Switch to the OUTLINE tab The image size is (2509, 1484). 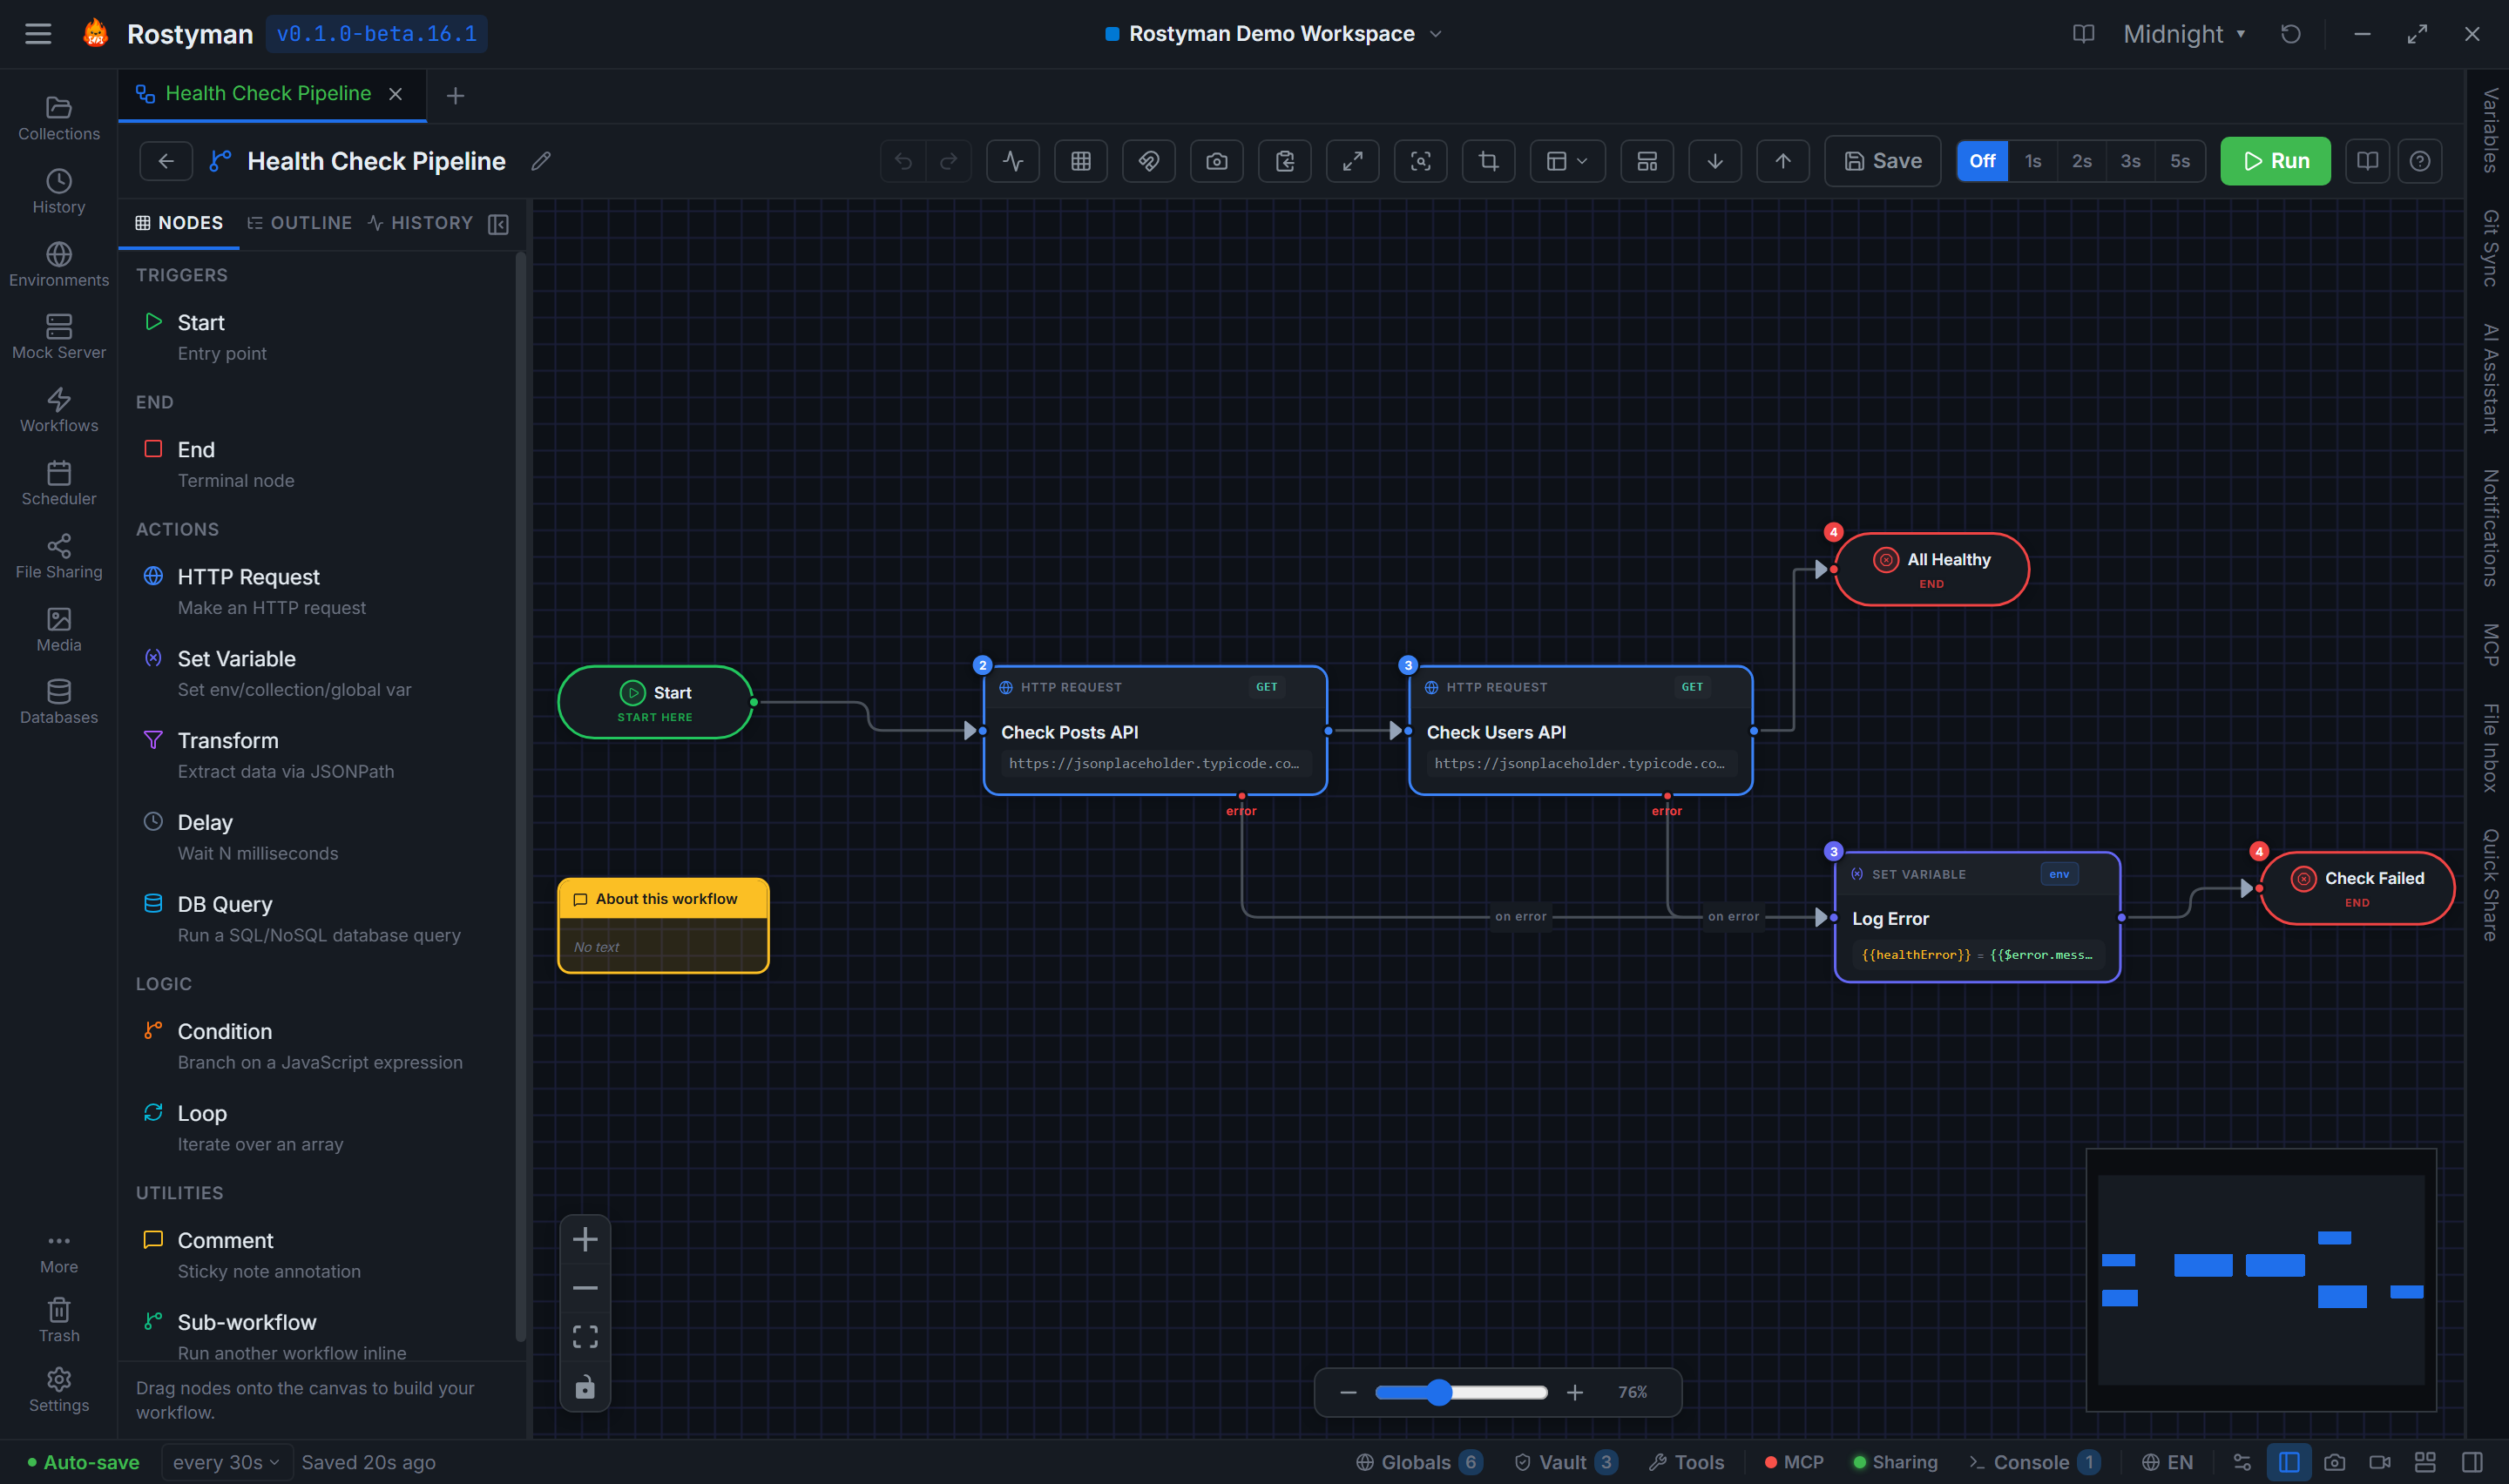300,223
